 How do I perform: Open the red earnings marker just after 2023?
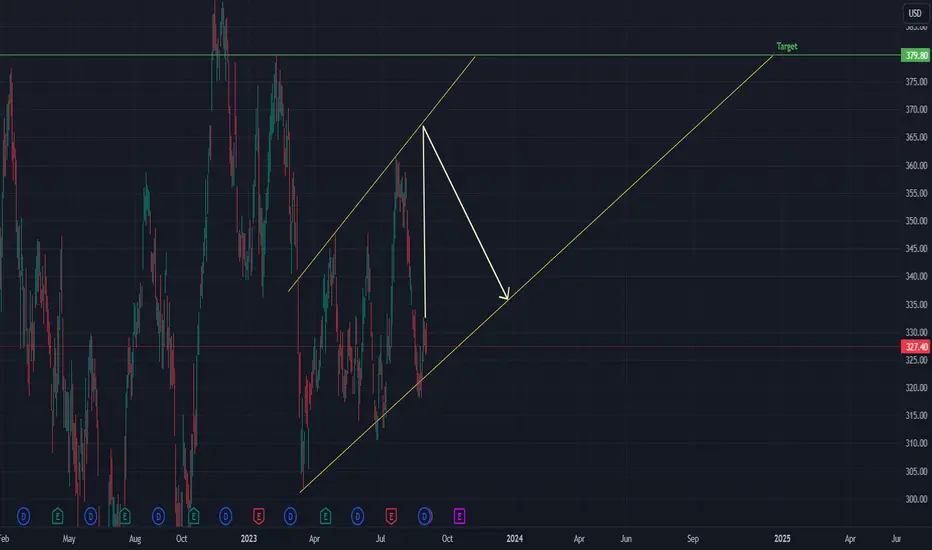(x=259, y=516)
